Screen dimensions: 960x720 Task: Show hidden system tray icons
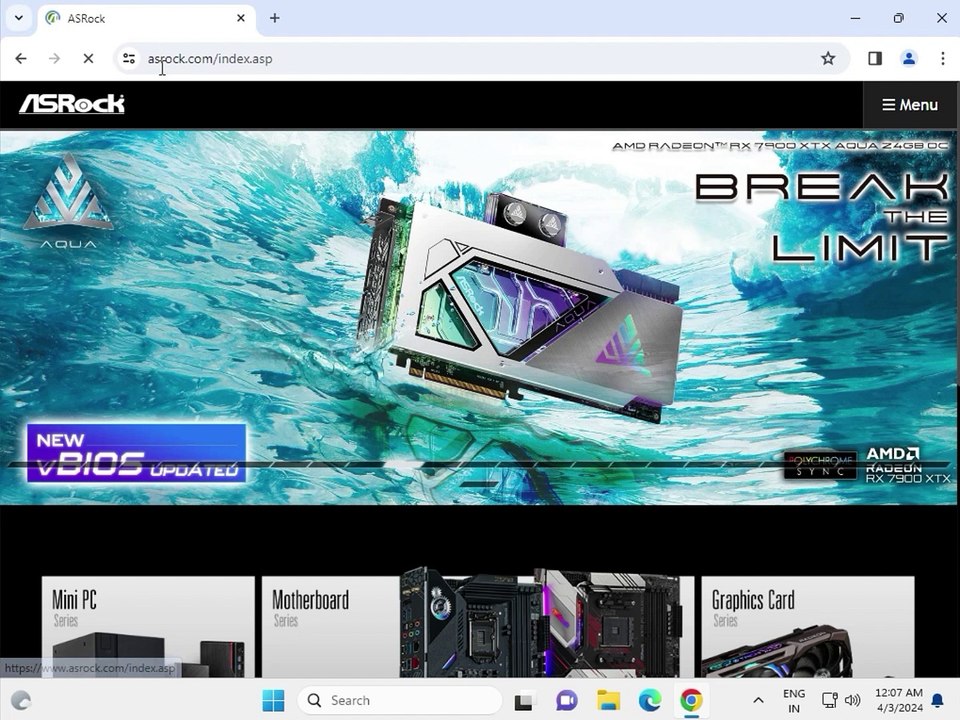758,700
